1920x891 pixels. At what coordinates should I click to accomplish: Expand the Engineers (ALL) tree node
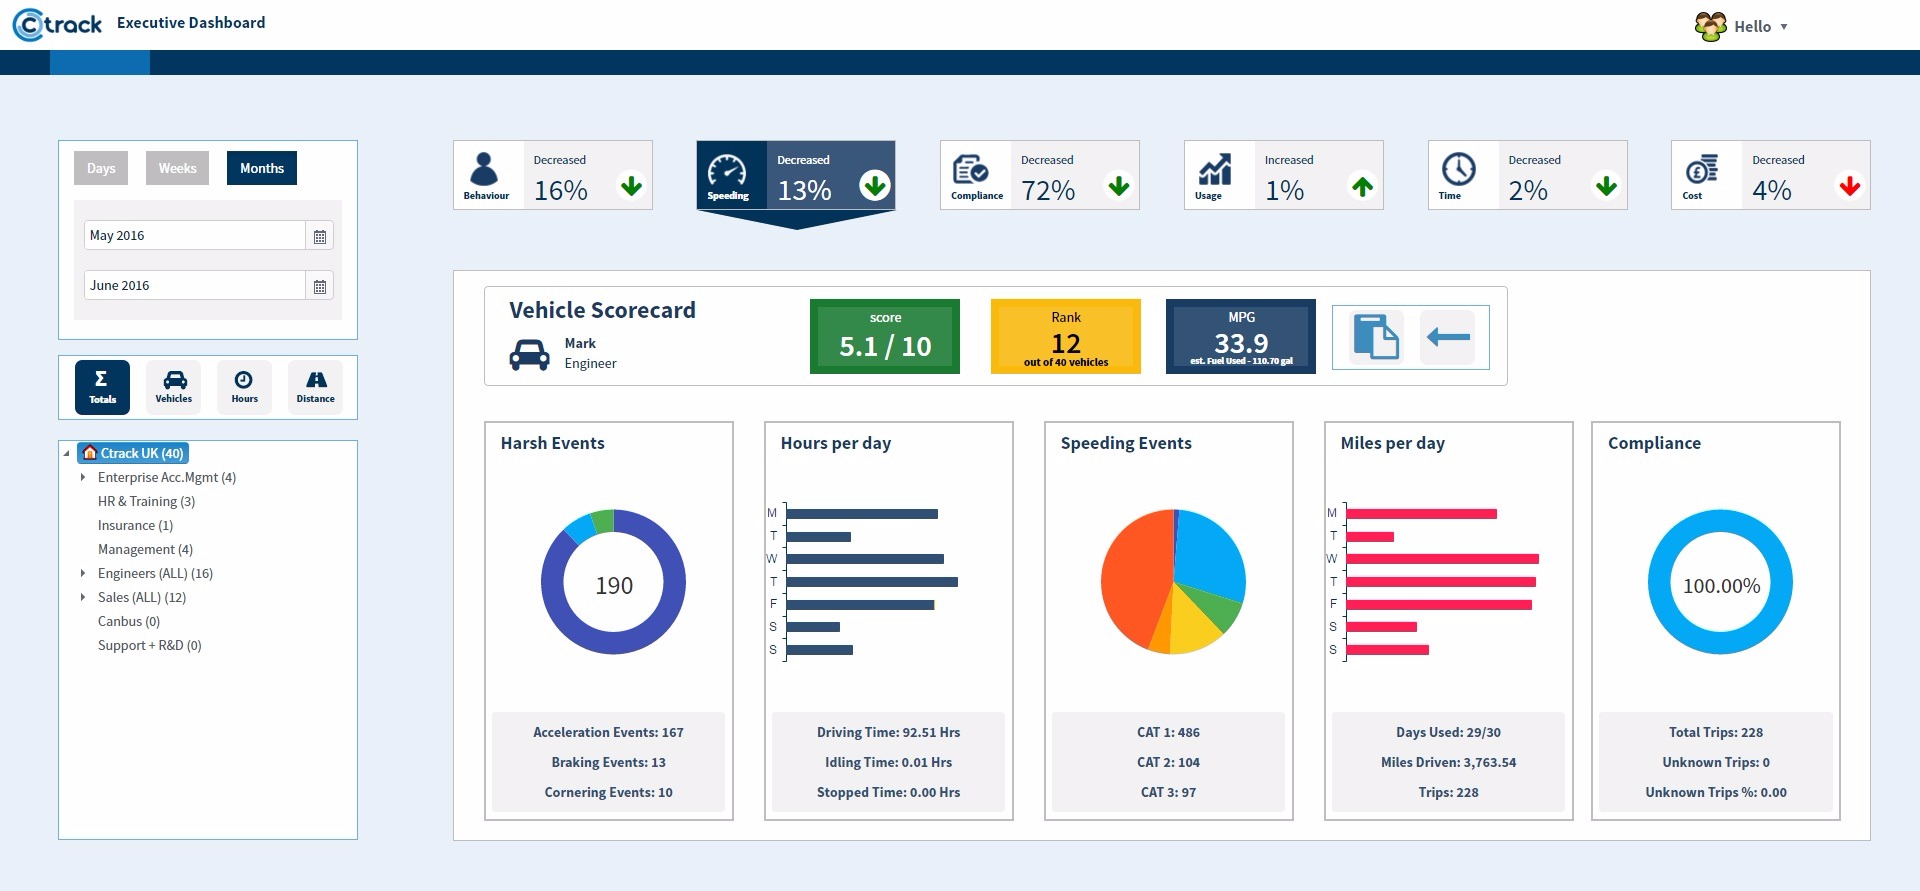[83, 574]
